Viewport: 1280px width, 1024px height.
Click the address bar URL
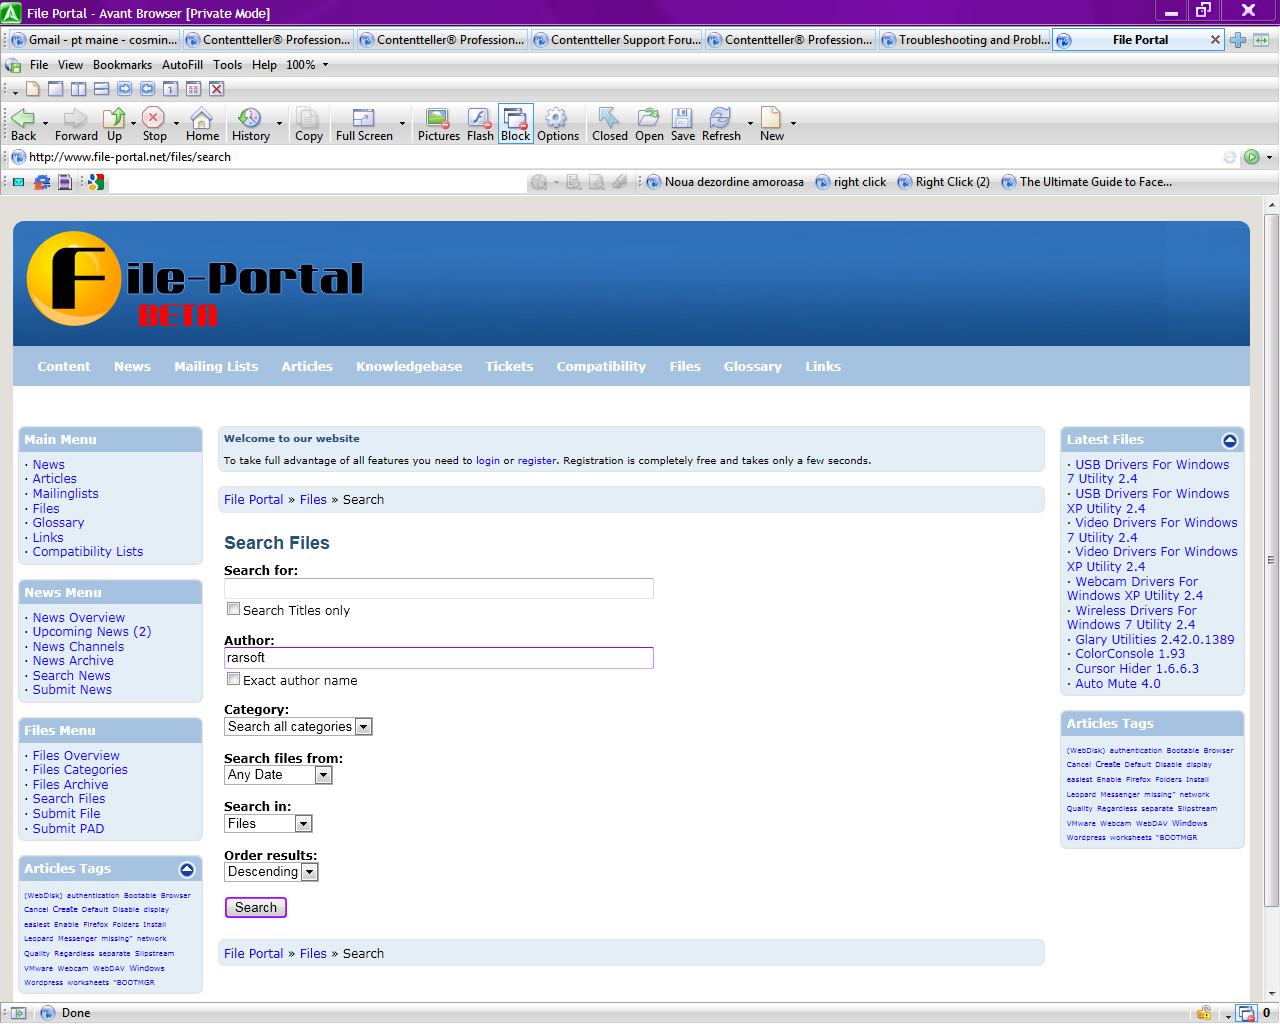tap(130, 157)
